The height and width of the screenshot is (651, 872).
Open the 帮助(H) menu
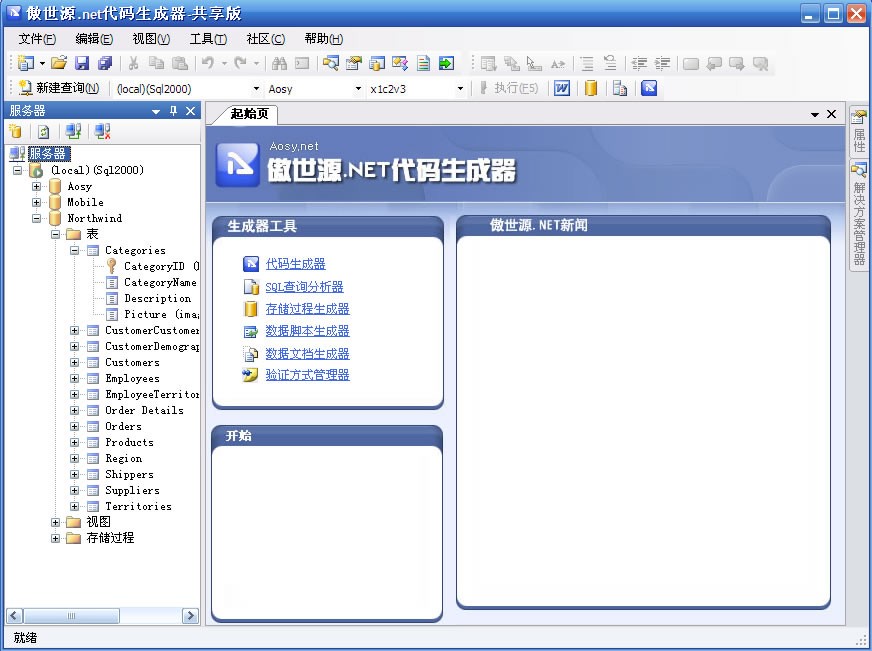click(x=324, y=39)
